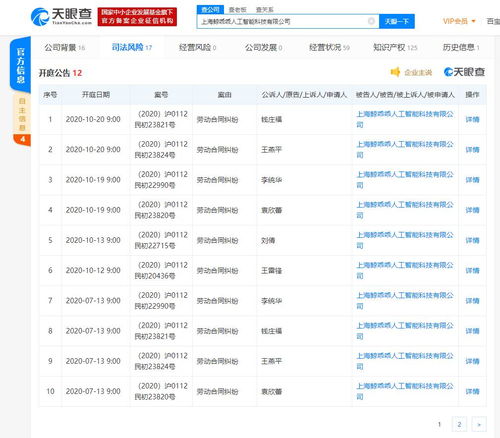Open 详情 for row 4
This screenshot has width=500, height=438.
click(472, 210)
